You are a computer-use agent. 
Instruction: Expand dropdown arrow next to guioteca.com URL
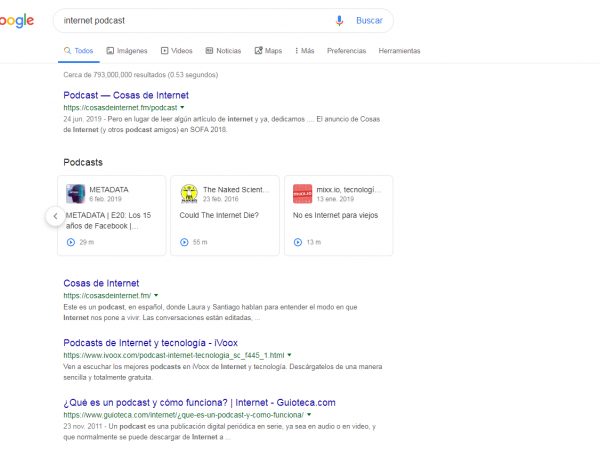(309, 415)
